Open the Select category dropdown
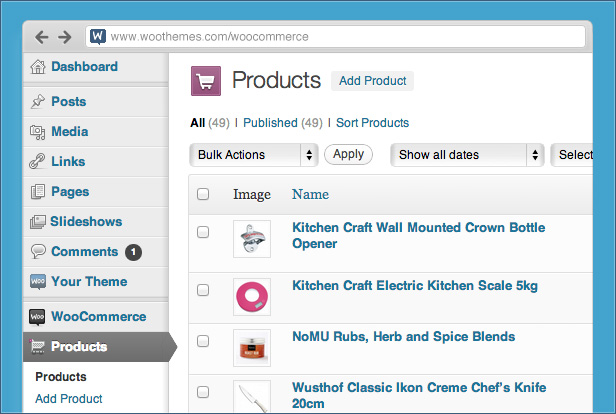 572,155
